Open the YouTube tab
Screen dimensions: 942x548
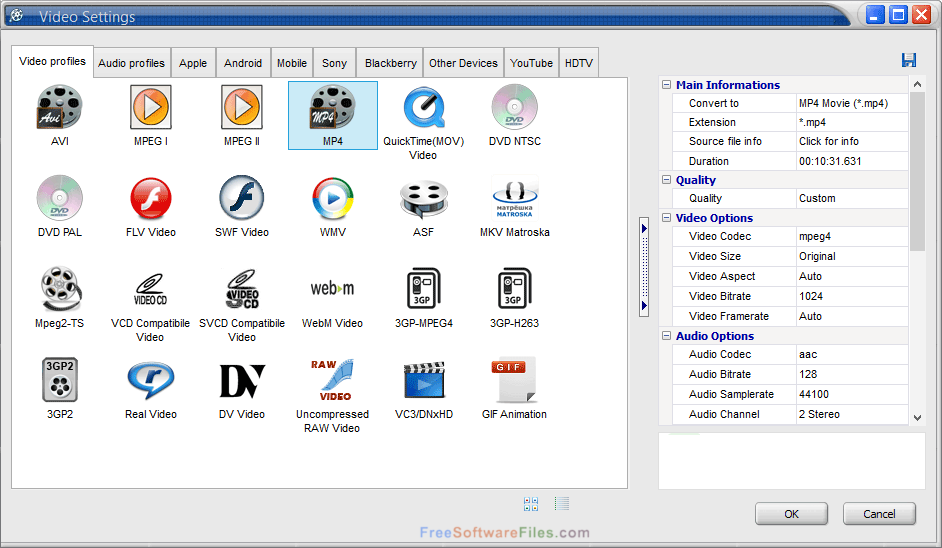tap(531, 63)
